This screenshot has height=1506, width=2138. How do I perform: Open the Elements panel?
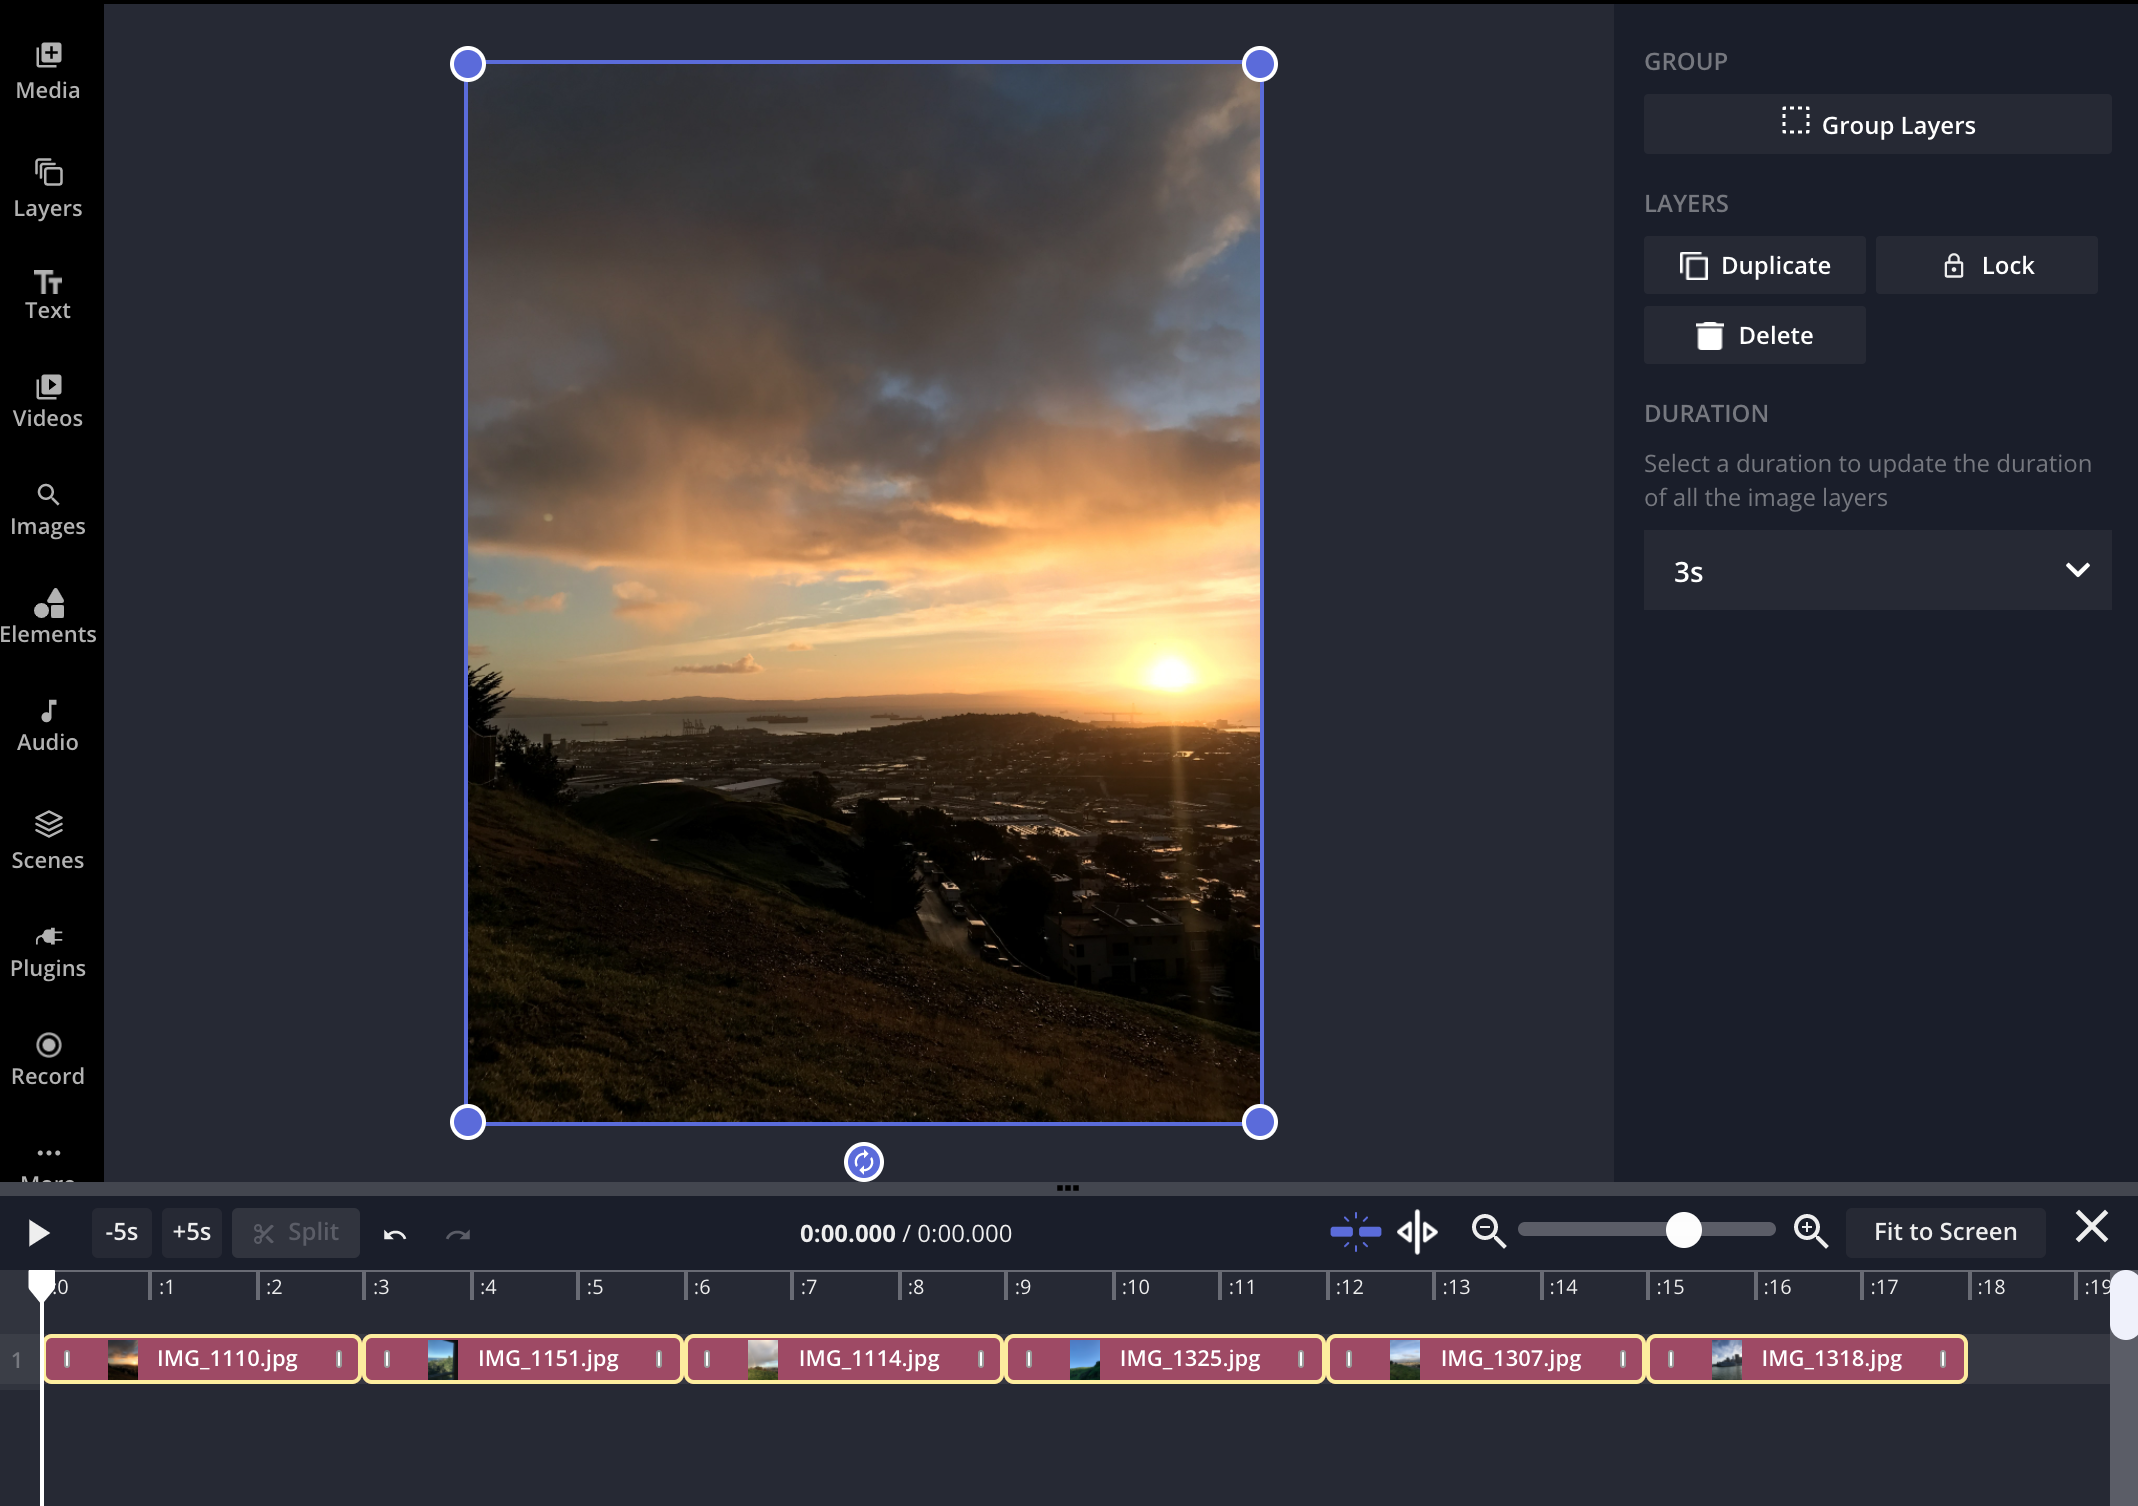point(48,616)
